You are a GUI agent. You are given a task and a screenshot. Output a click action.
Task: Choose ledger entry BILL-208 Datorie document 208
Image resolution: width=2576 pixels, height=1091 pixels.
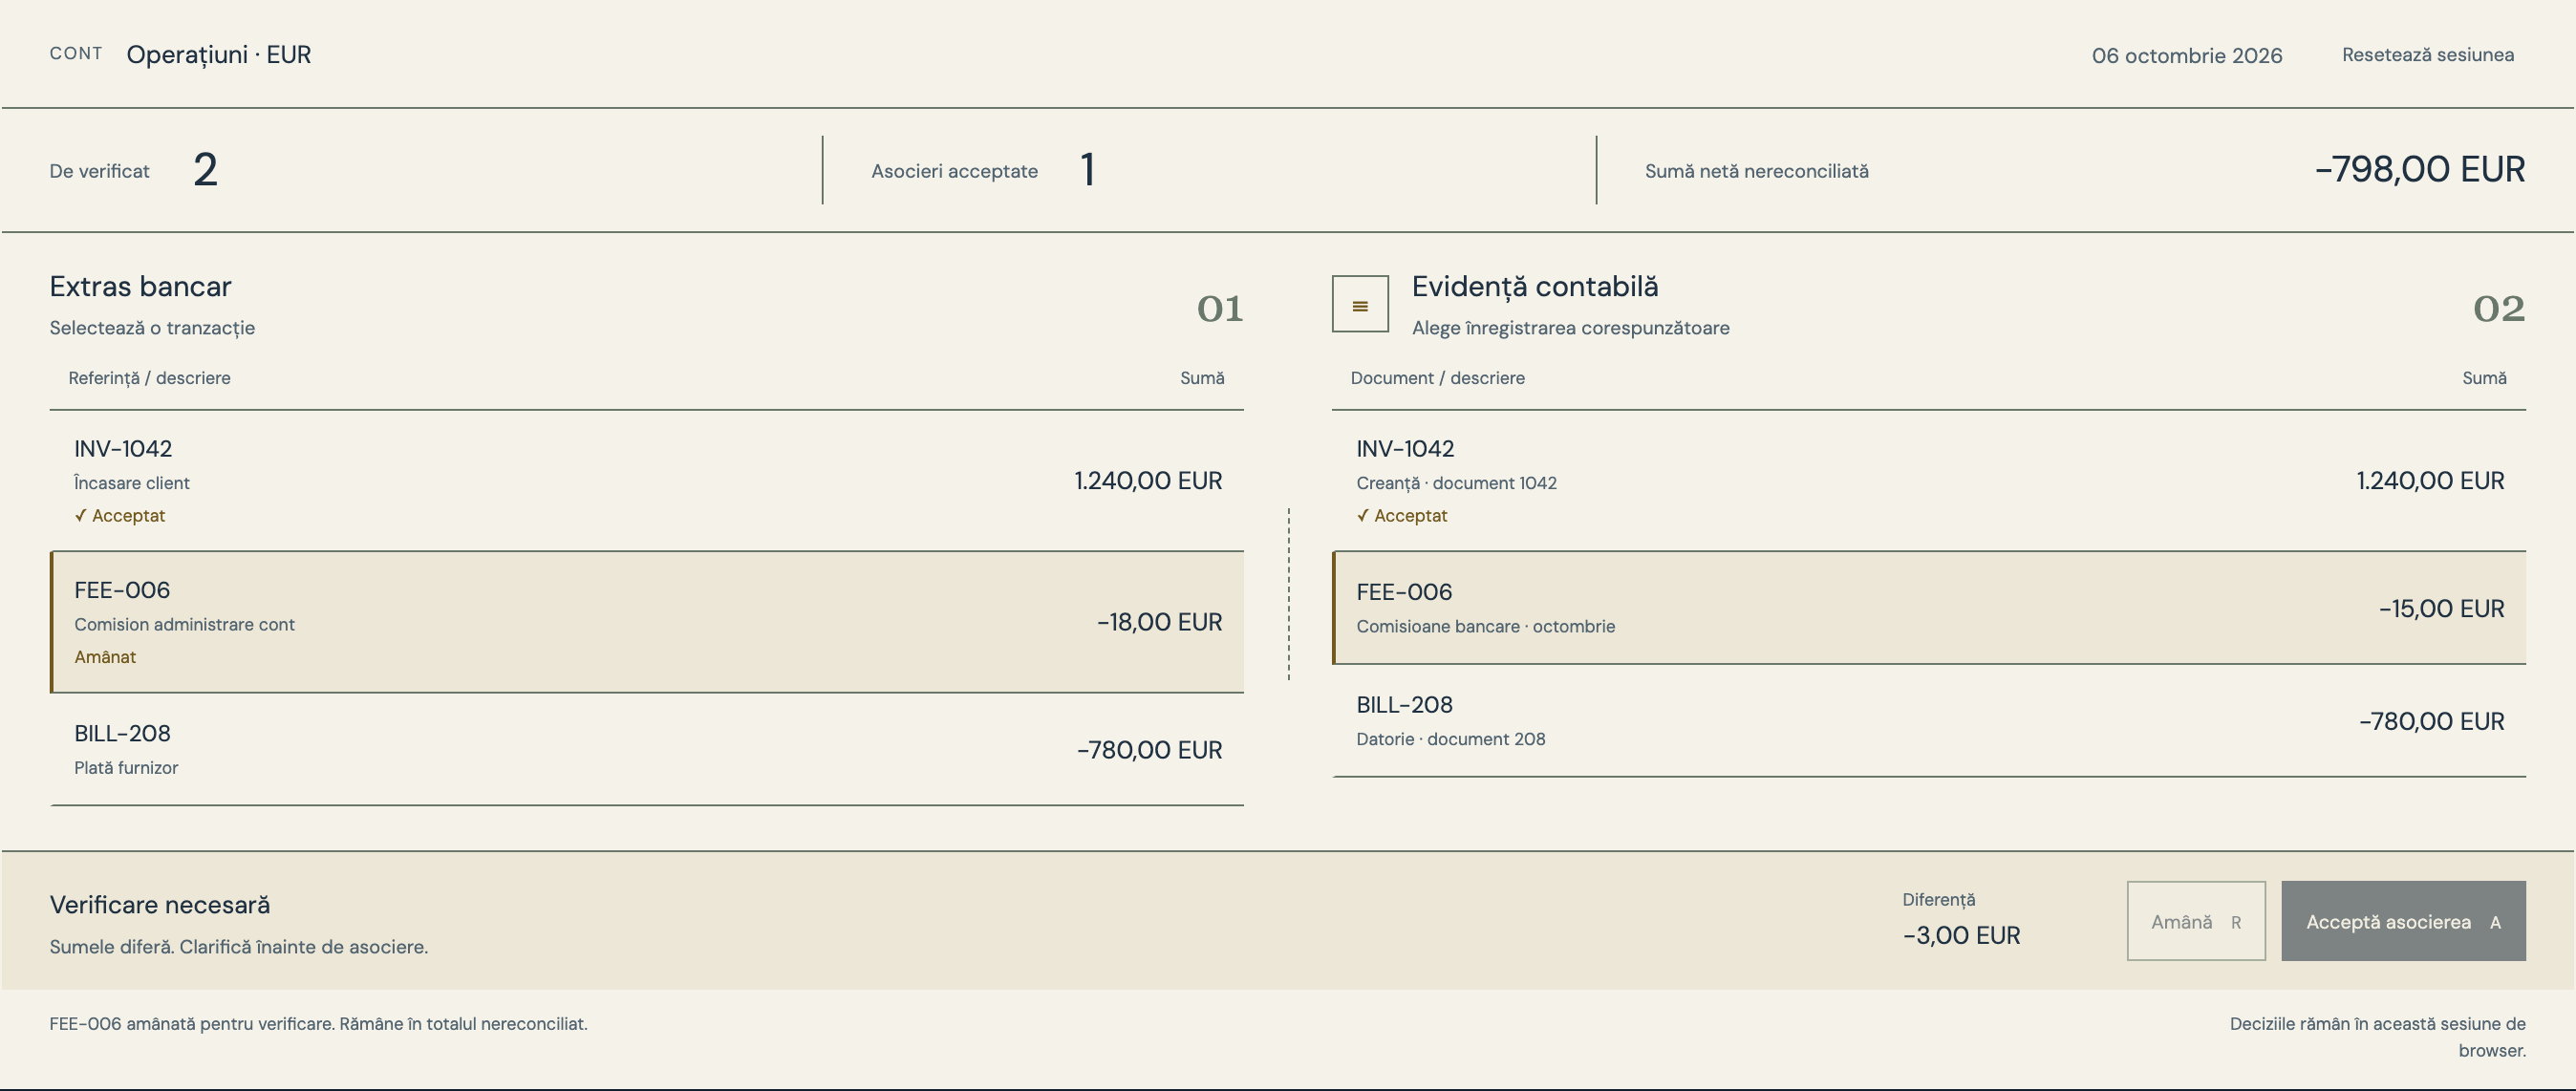click(1929, 721)
